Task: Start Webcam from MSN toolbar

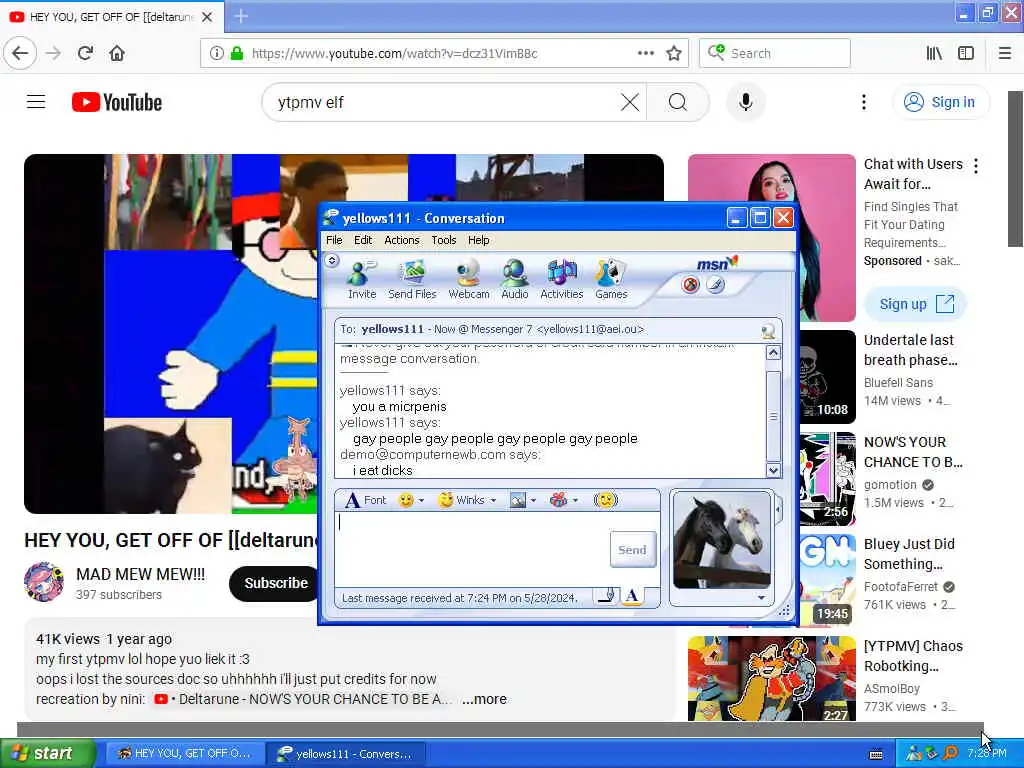Action: click(468, 280)
